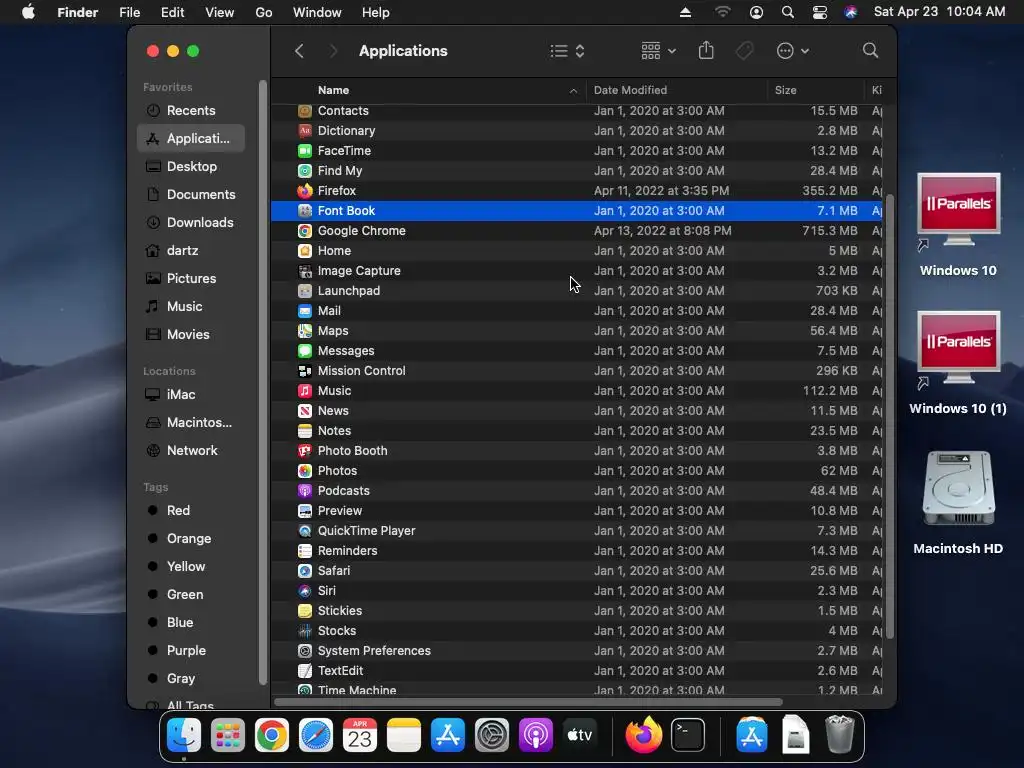Select the Google Chrome row

[x=577, y=231]
